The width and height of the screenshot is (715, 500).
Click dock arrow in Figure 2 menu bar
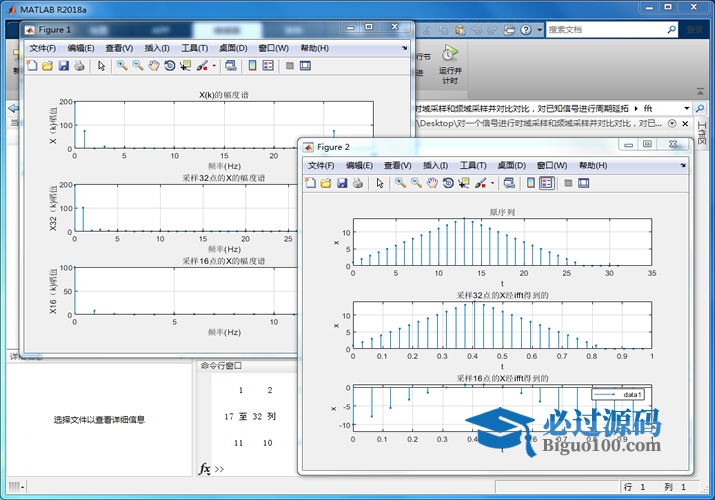click(683, 165)
